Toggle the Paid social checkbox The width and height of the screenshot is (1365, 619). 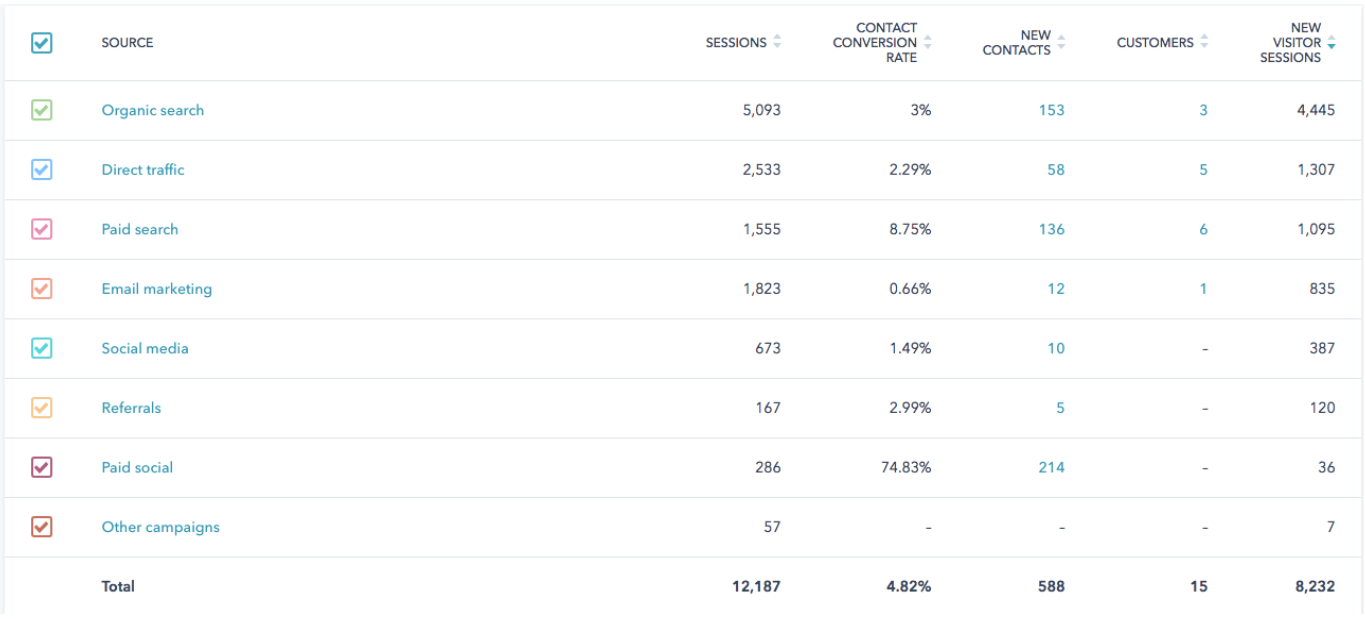click(x=41, y=467)
